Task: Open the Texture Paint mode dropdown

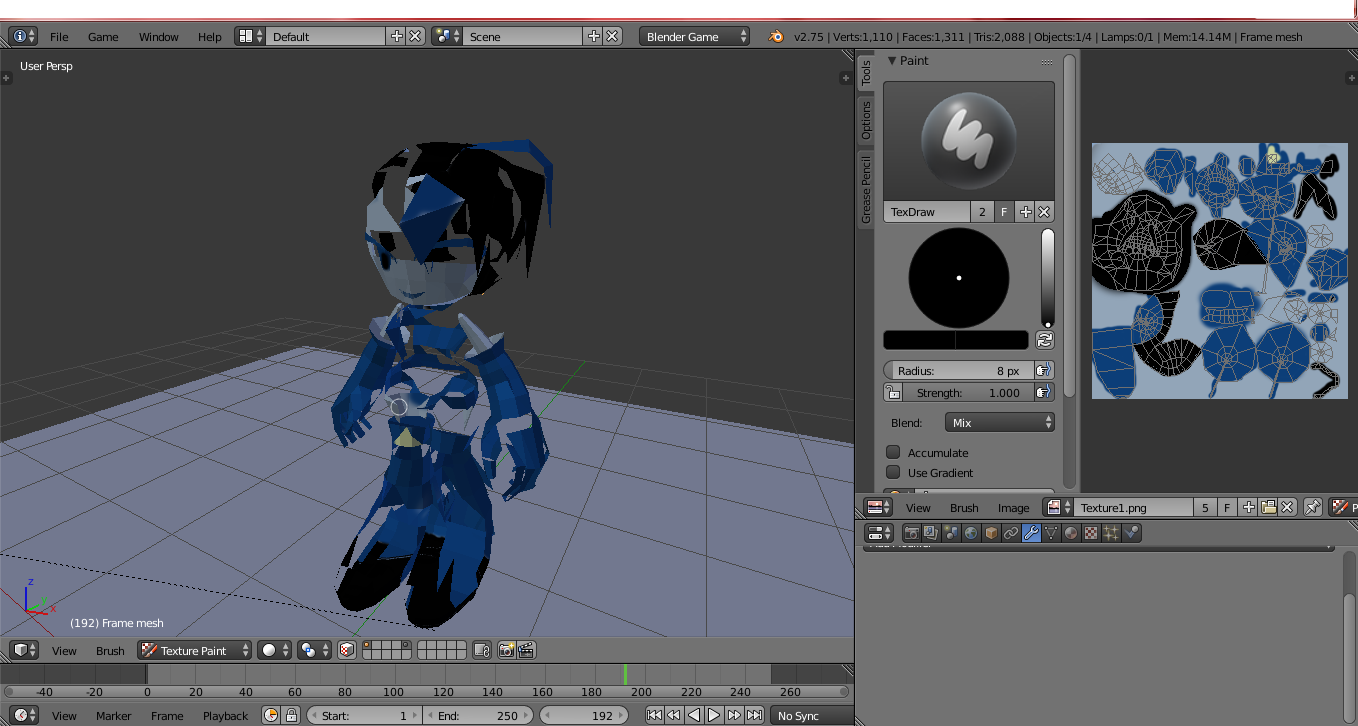Action: pyautogui.click(x=195, y=650)
